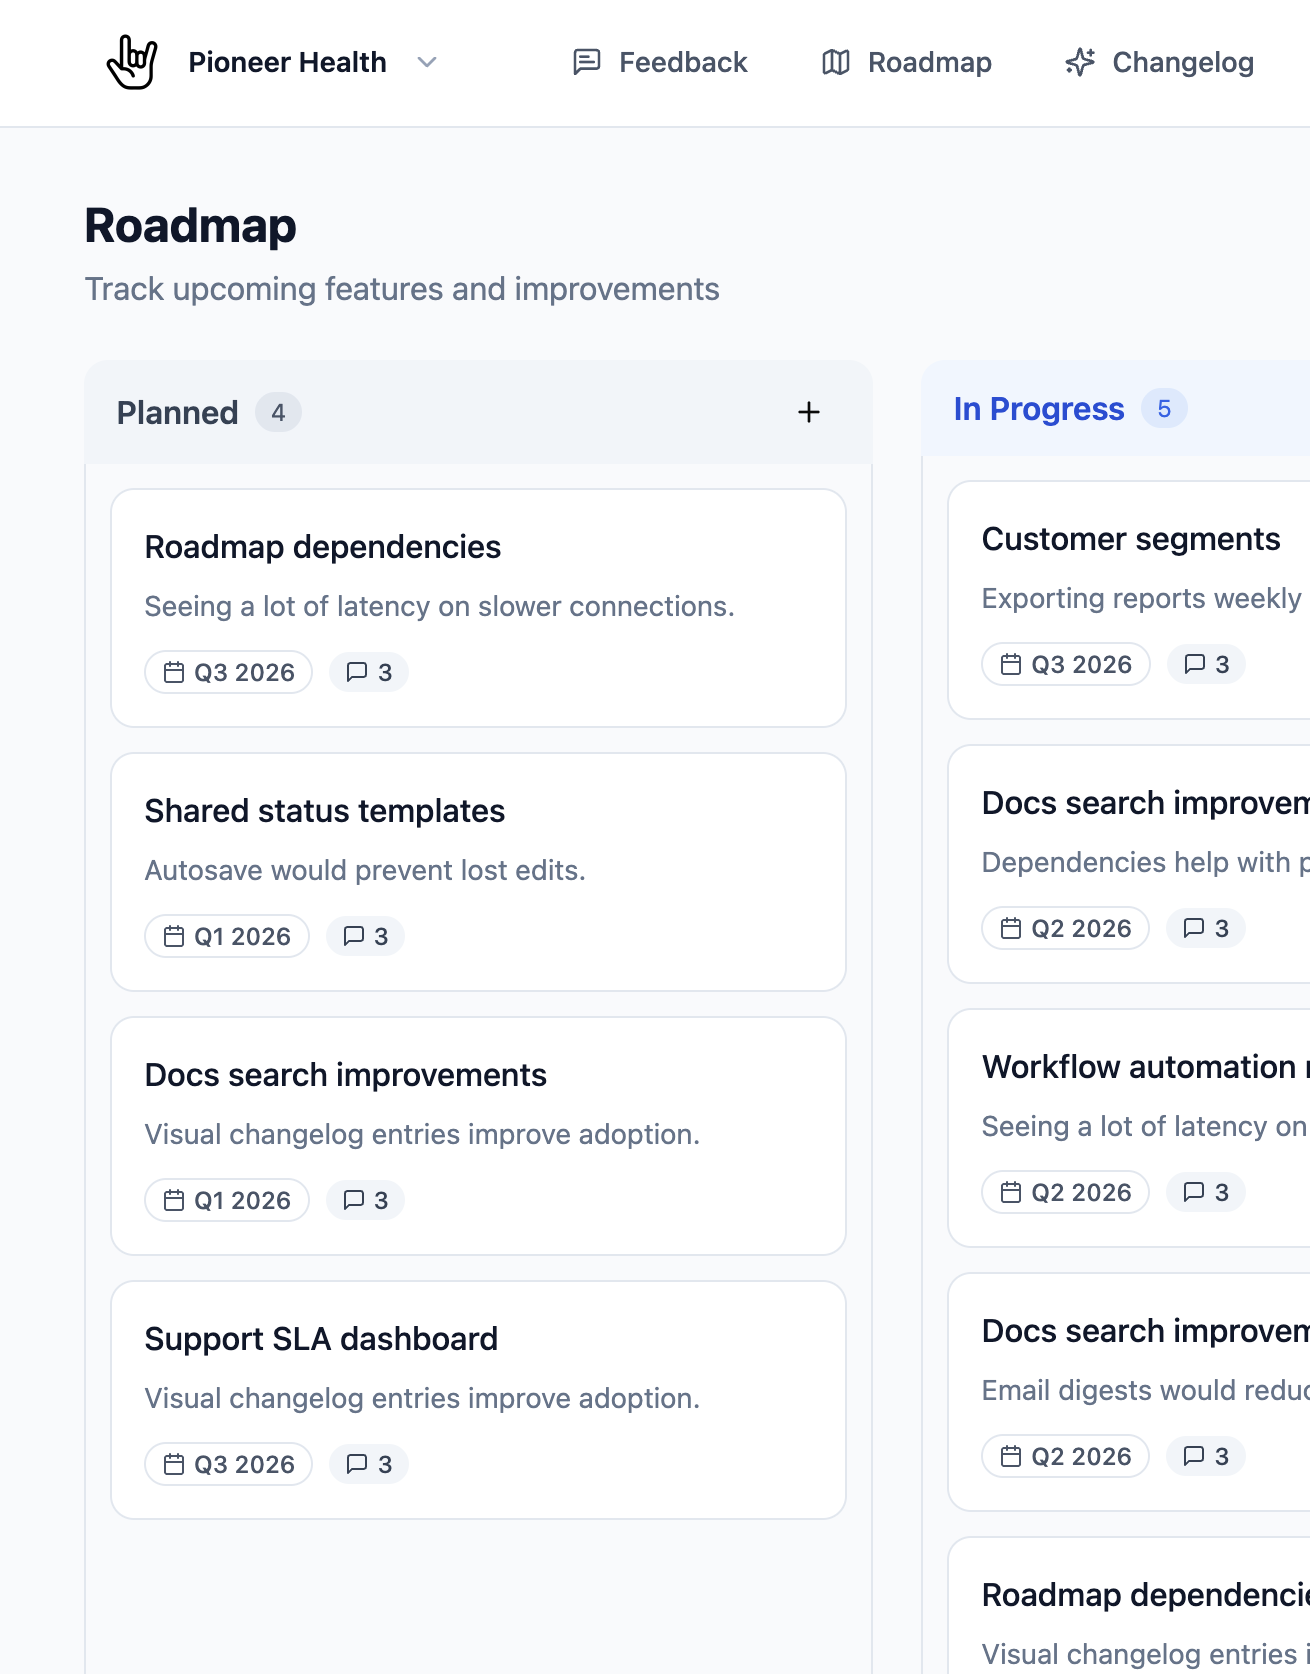Go to the Roadmap tab

point(906,62)
